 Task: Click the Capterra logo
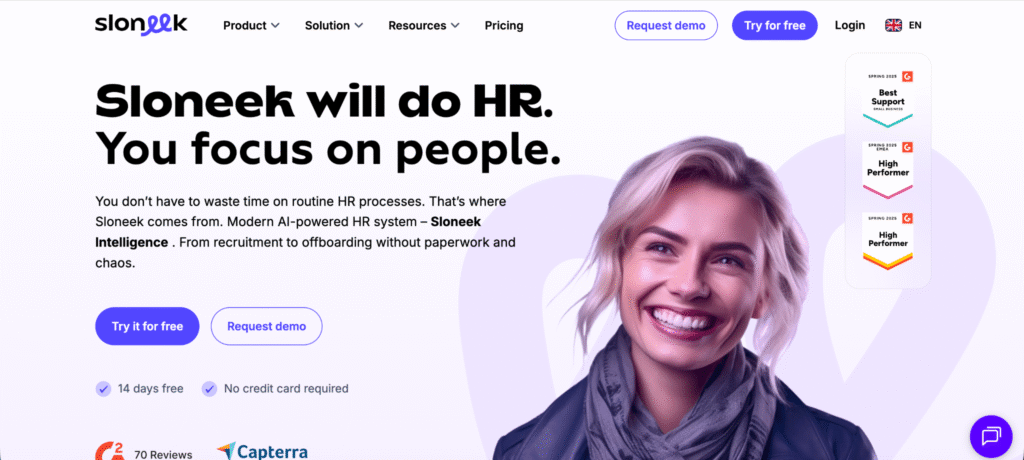pos(262,451)
